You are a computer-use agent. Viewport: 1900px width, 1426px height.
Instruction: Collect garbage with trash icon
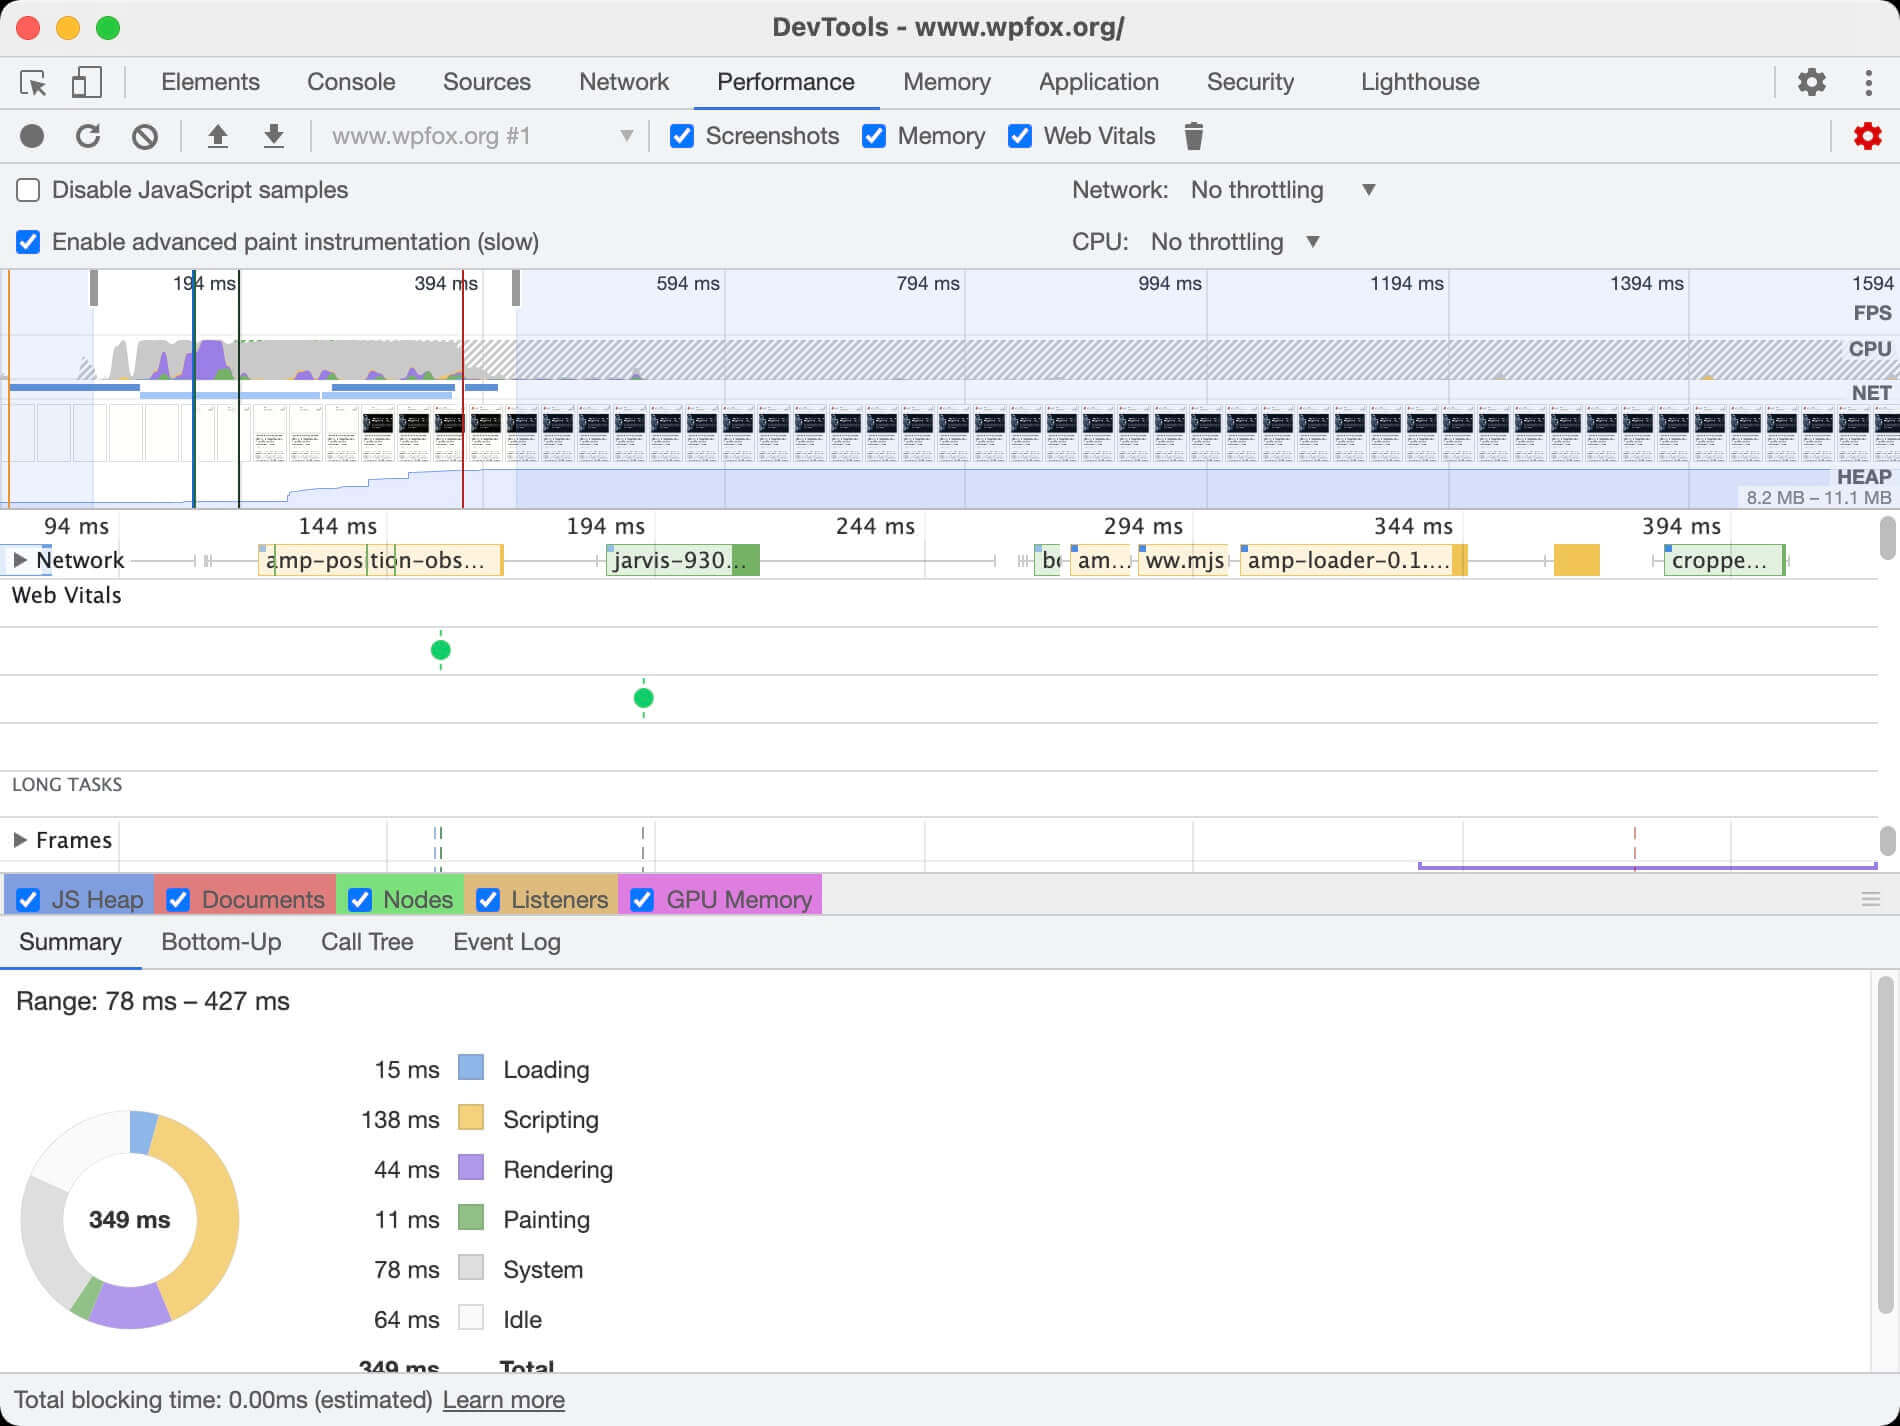click(1193, 136)
